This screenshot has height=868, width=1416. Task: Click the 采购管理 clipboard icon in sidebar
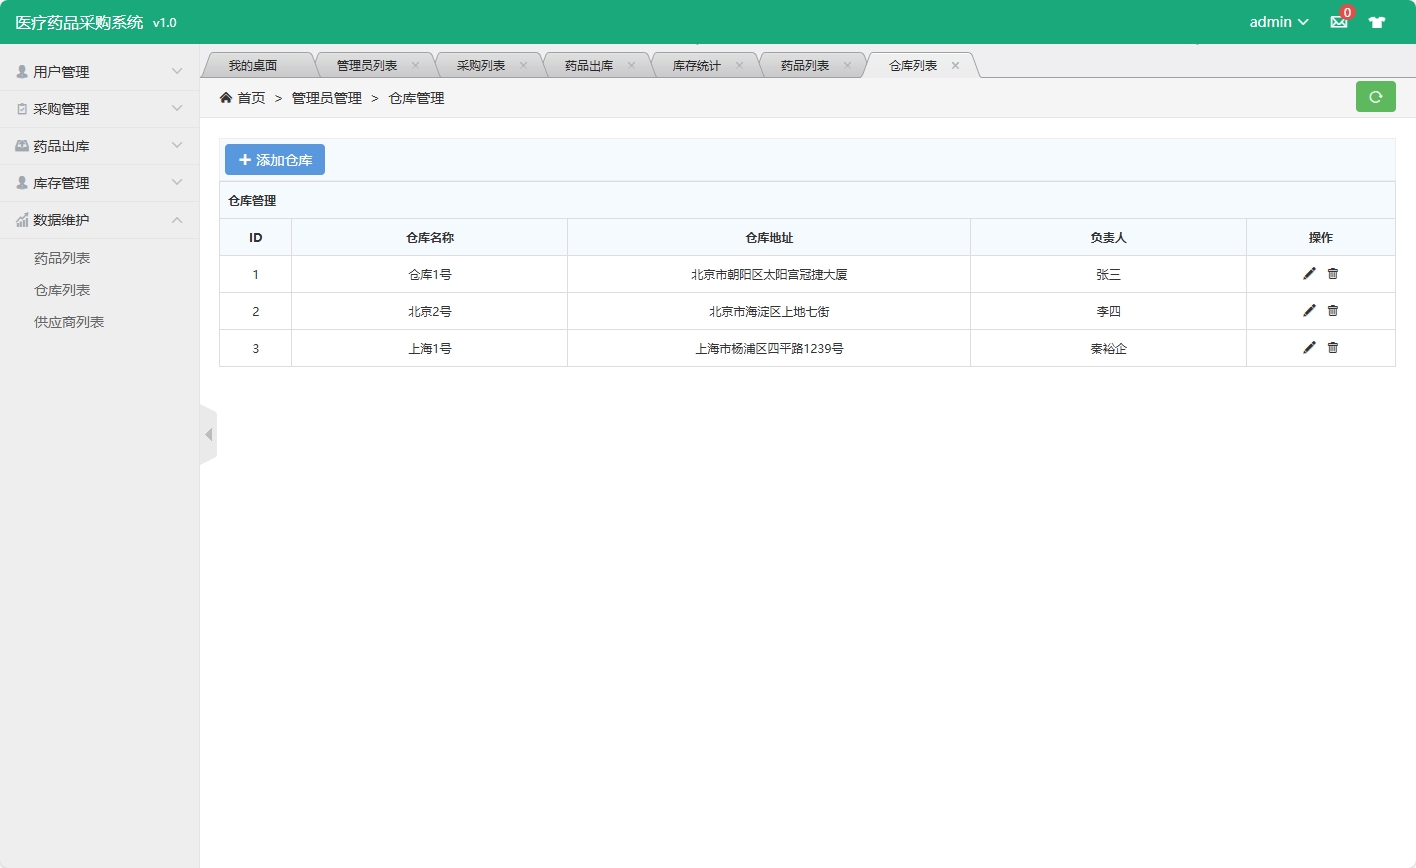22,108
